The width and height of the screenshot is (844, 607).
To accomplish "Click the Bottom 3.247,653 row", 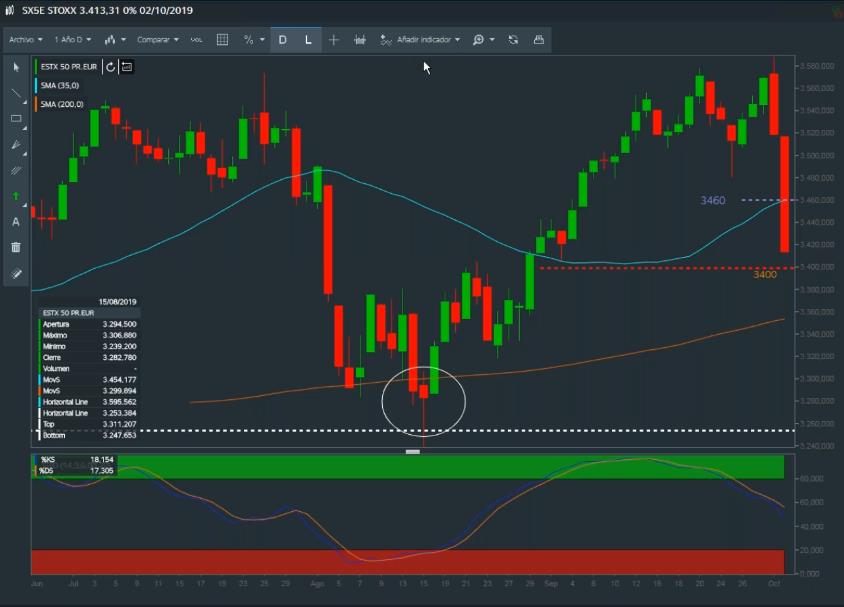I will tap(89, 435).
